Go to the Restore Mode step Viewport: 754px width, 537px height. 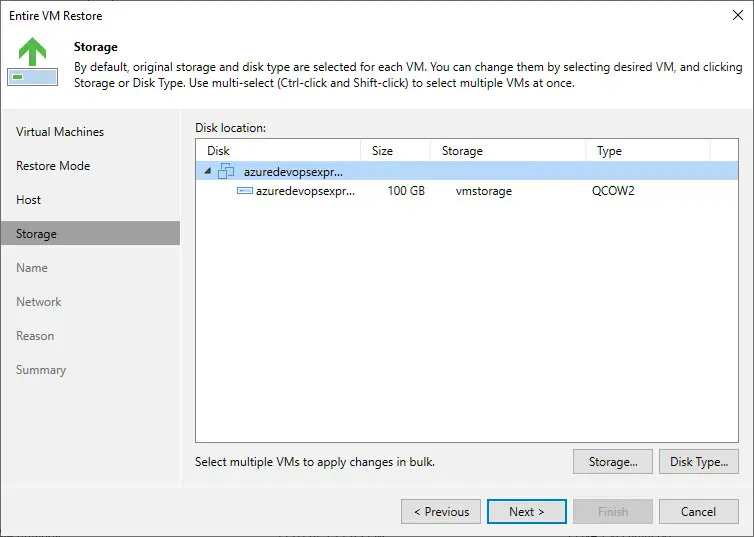(53, 166)
